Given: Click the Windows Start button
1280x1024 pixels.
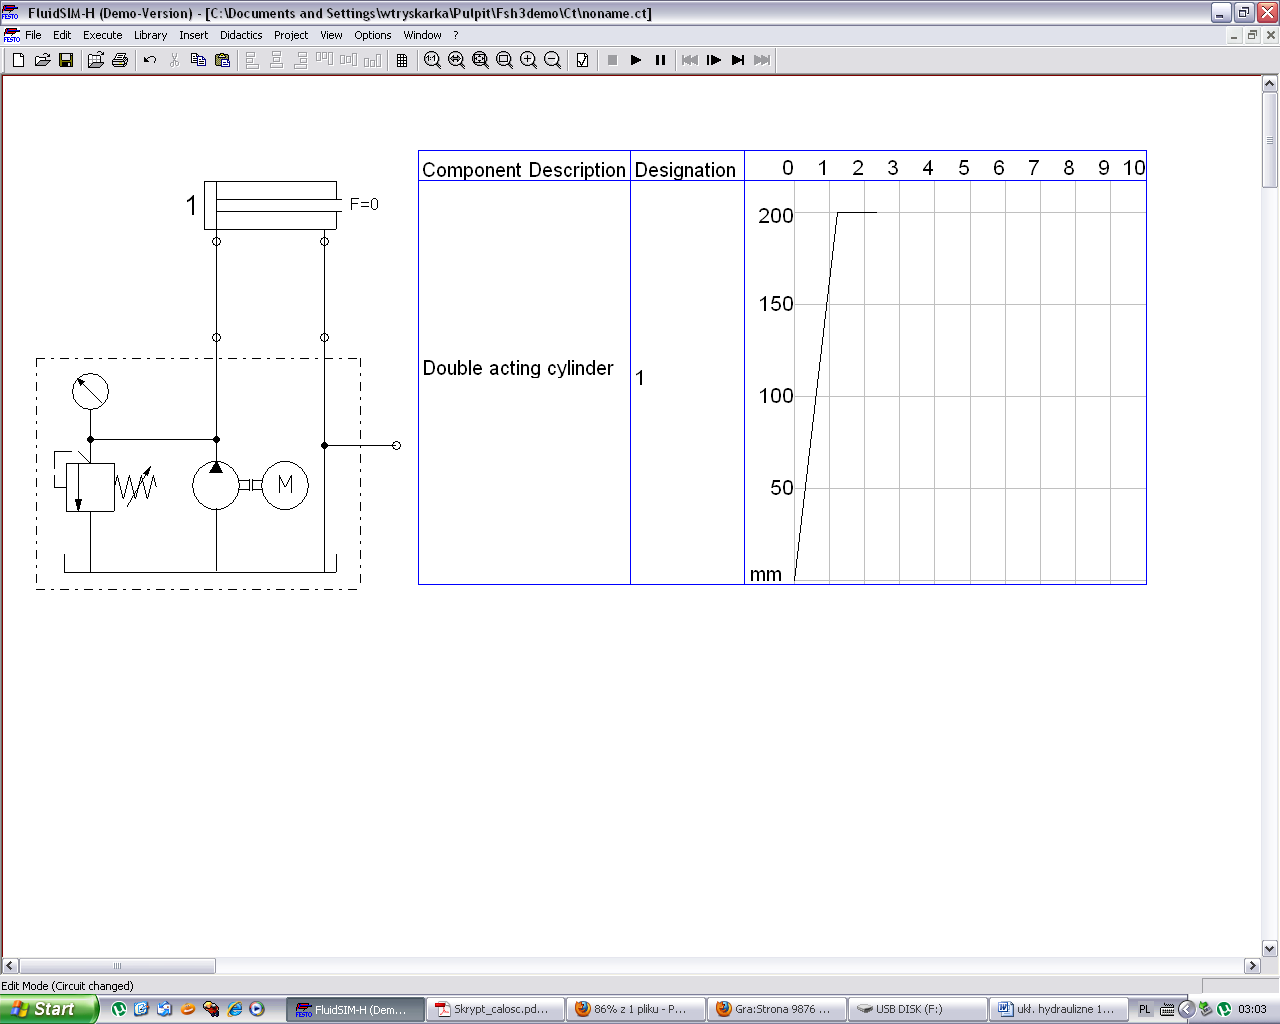Looking at the screenshot, I should point(48,1009).
